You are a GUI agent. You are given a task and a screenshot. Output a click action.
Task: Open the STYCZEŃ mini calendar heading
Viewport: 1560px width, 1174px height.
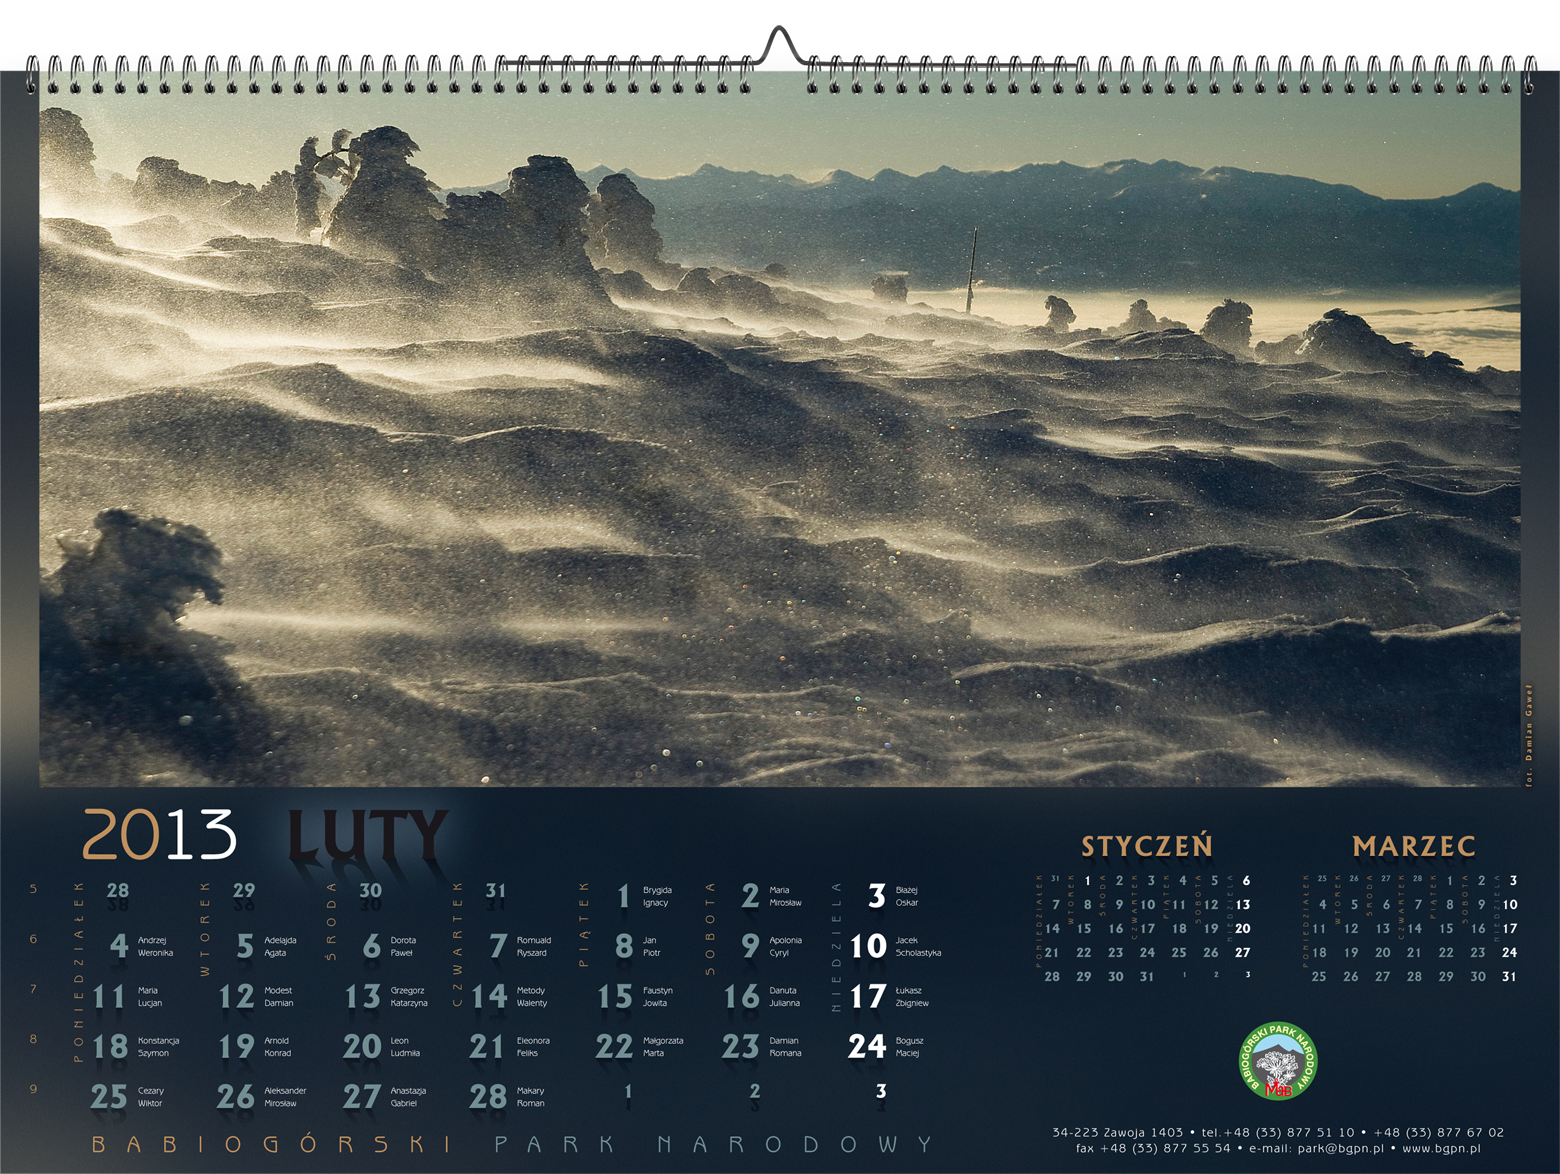point(1146,846)
